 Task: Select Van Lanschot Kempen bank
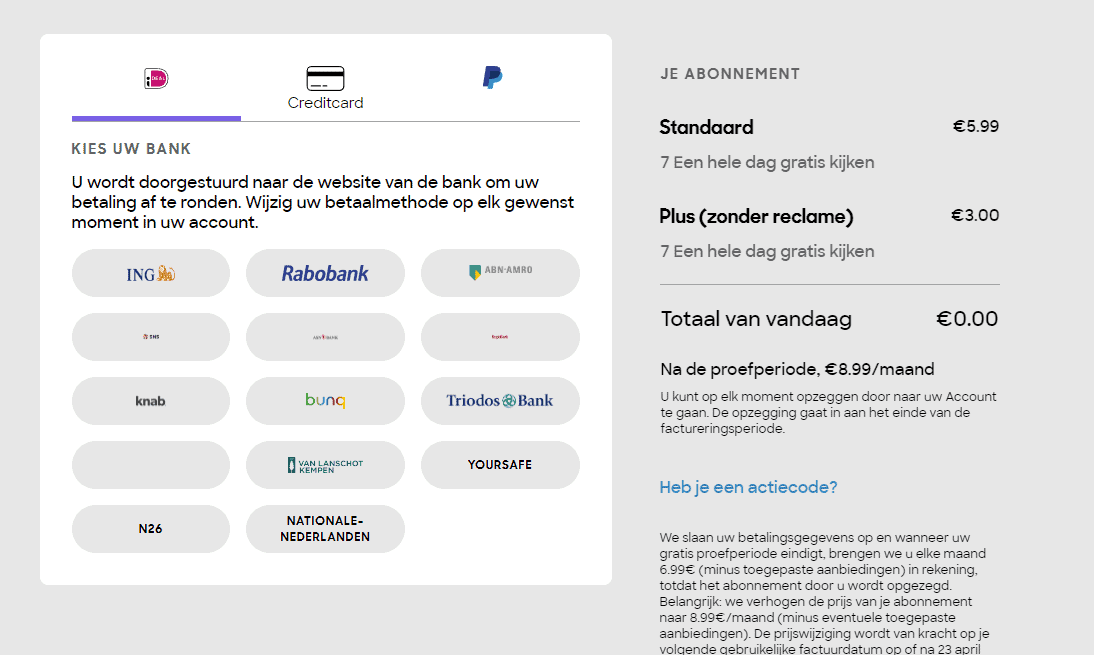[325, 465]
